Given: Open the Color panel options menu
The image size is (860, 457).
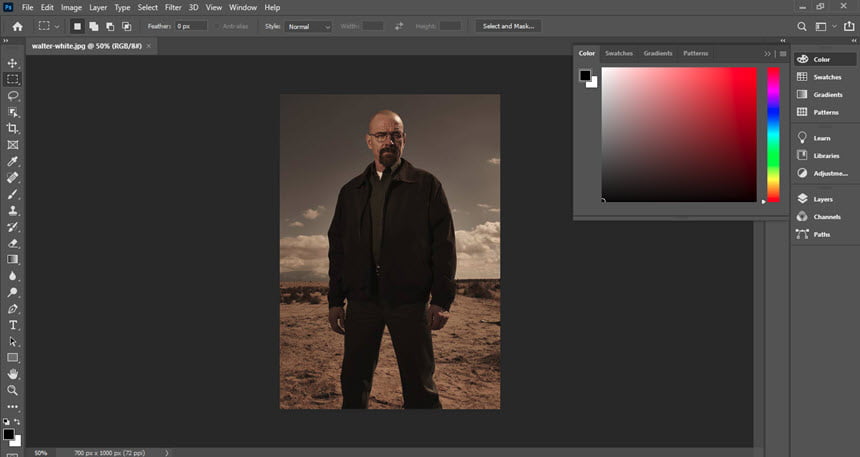Looking at the screenshot, I should tap(783, 54).
